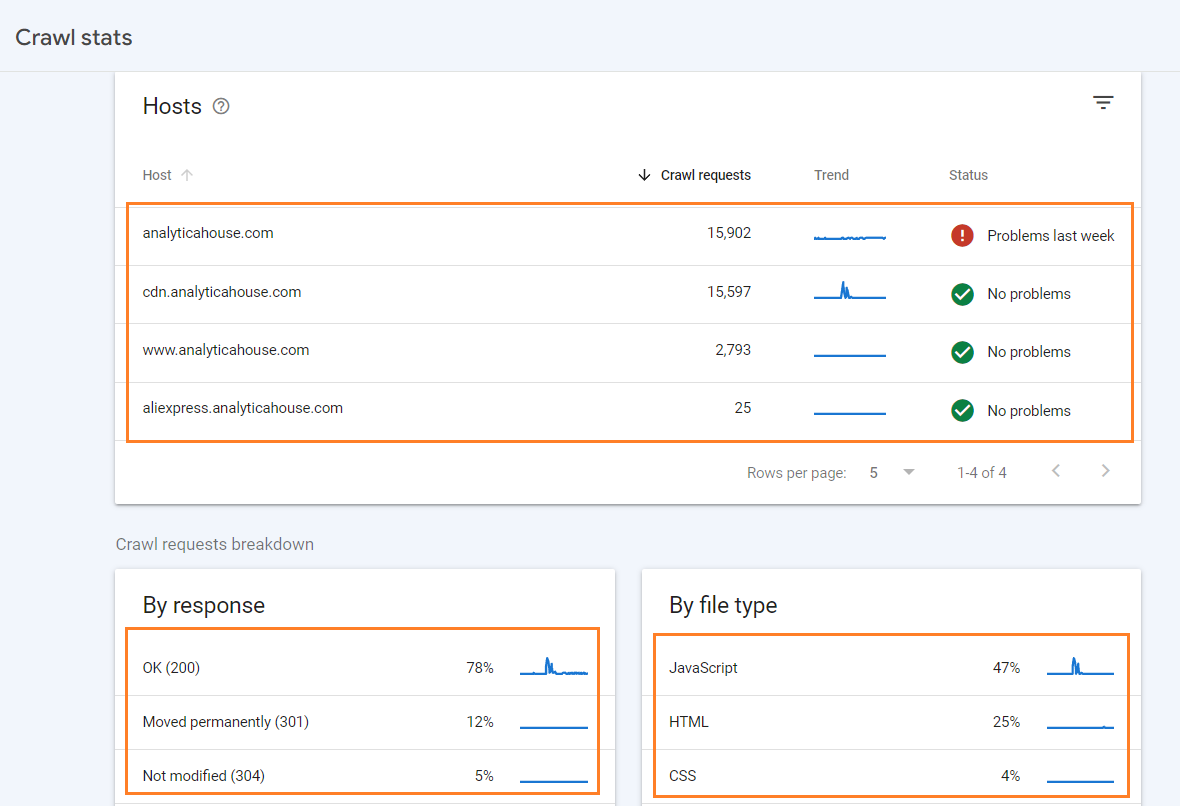Click green check icon for www.analyticahouse.com
1180x806 pixels.
pyautogui.click(x=962, y=351)
